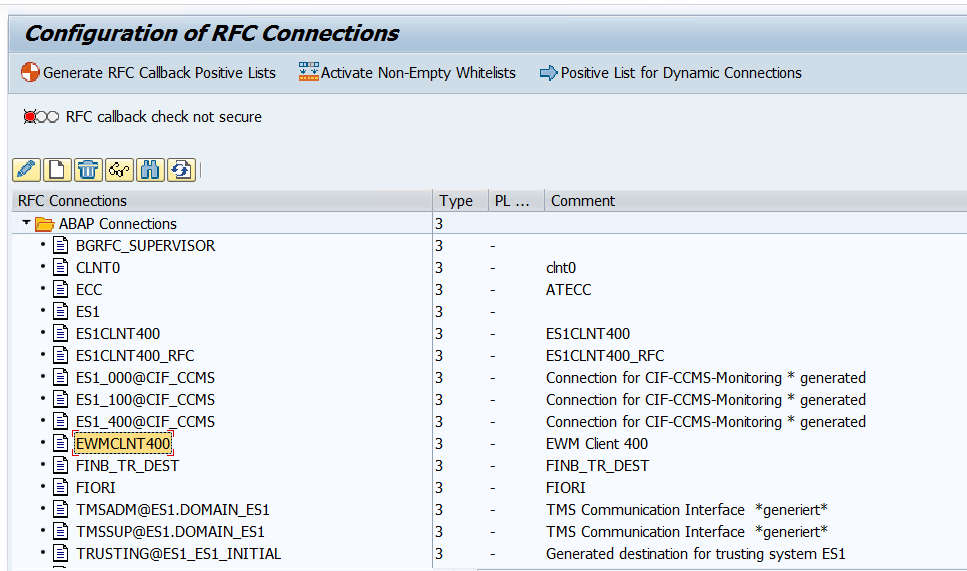Screen dimensions: 967x571
Task: Click the Comment column header
Action: [x=583, y=201]
